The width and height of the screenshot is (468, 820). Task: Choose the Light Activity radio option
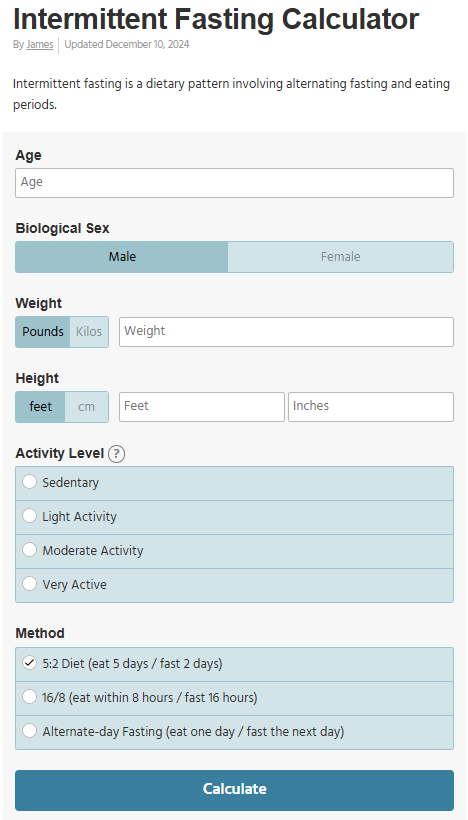coord(234,517)
